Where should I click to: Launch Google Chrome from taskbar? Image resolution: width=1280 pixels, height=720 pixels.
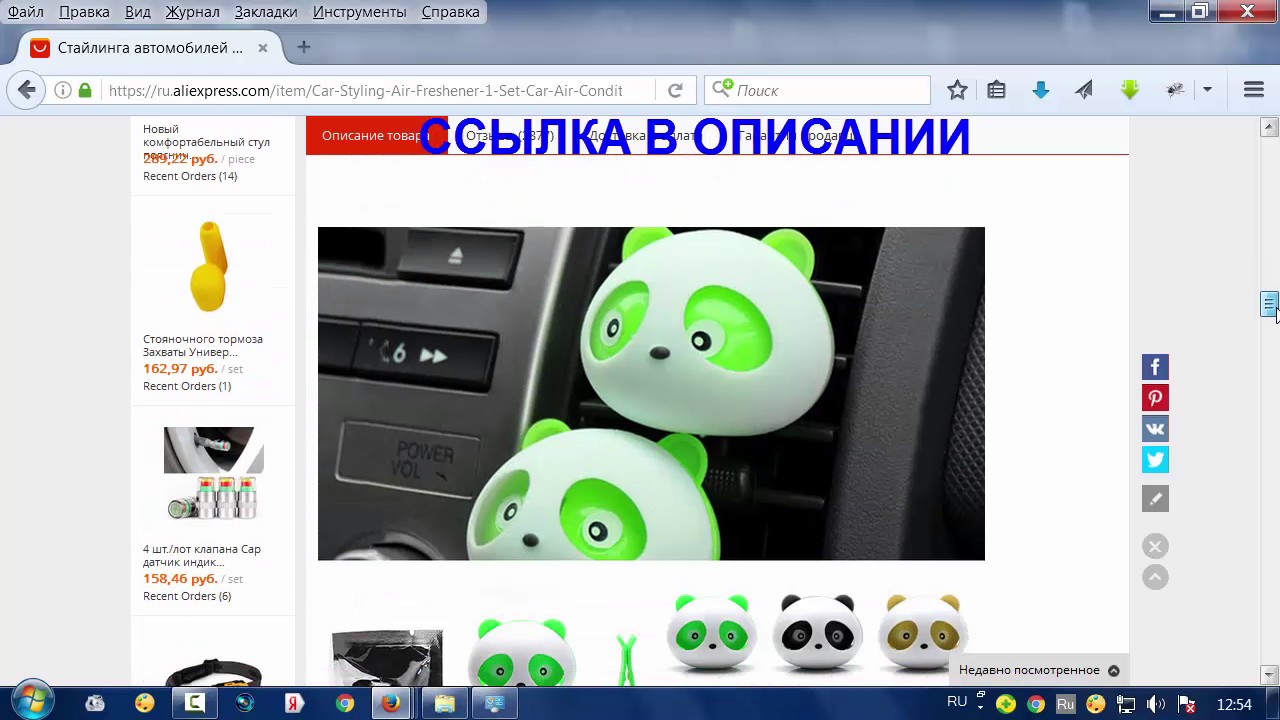point(345,704)
